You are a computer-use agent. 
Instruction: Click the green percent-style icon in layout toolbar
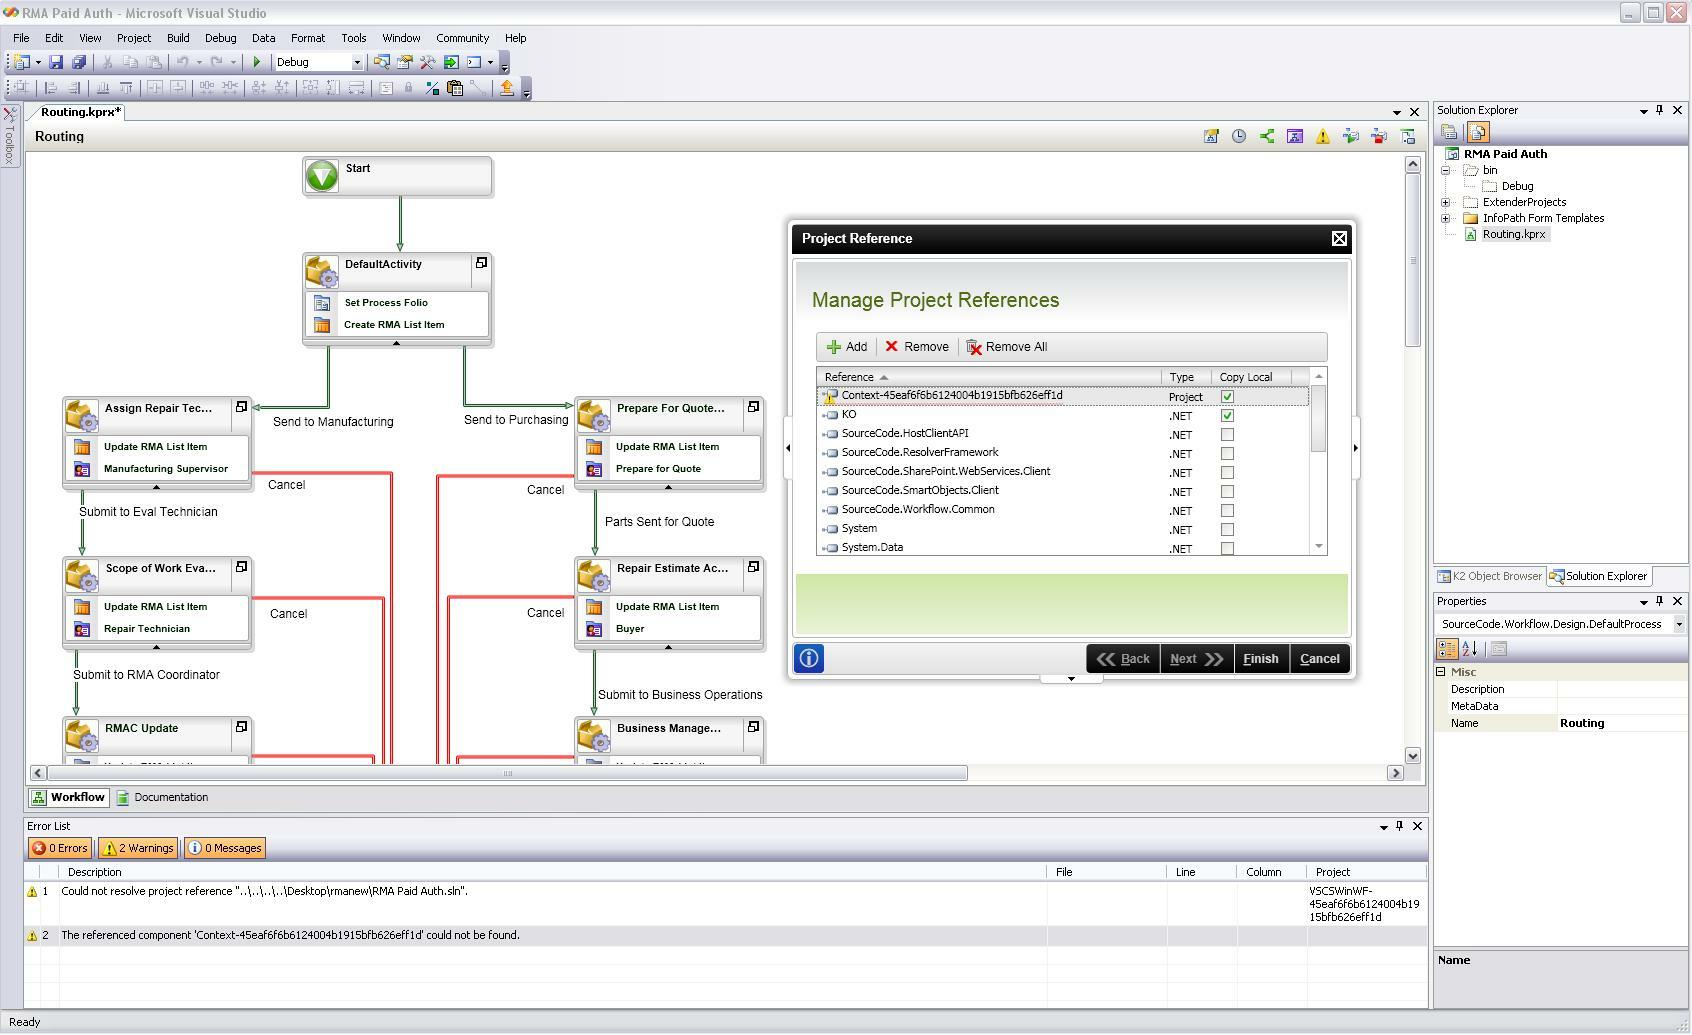[432, 88]
